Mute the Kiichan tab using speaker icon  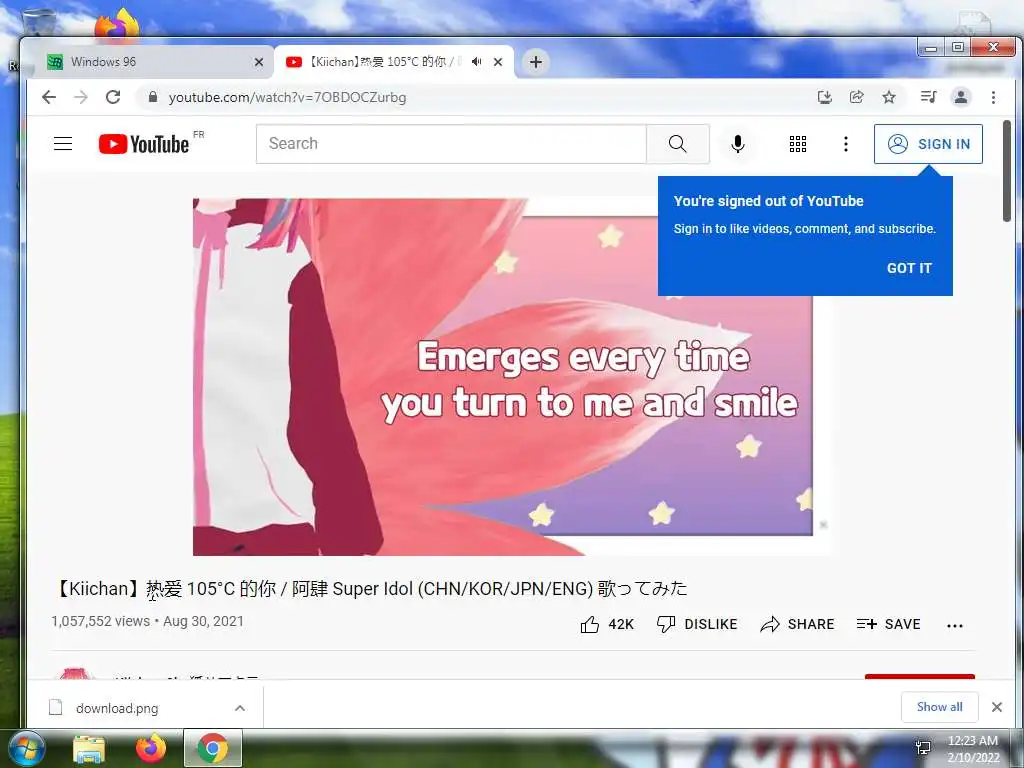[x=477, y=61]
